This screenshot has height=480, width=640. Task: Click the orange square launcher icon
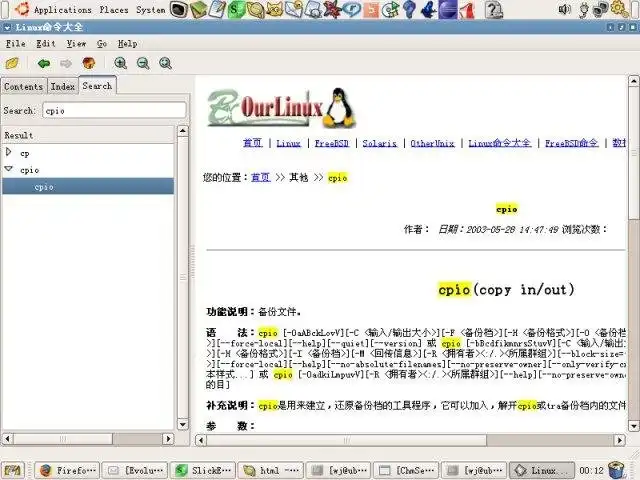[x=371, y=9]
